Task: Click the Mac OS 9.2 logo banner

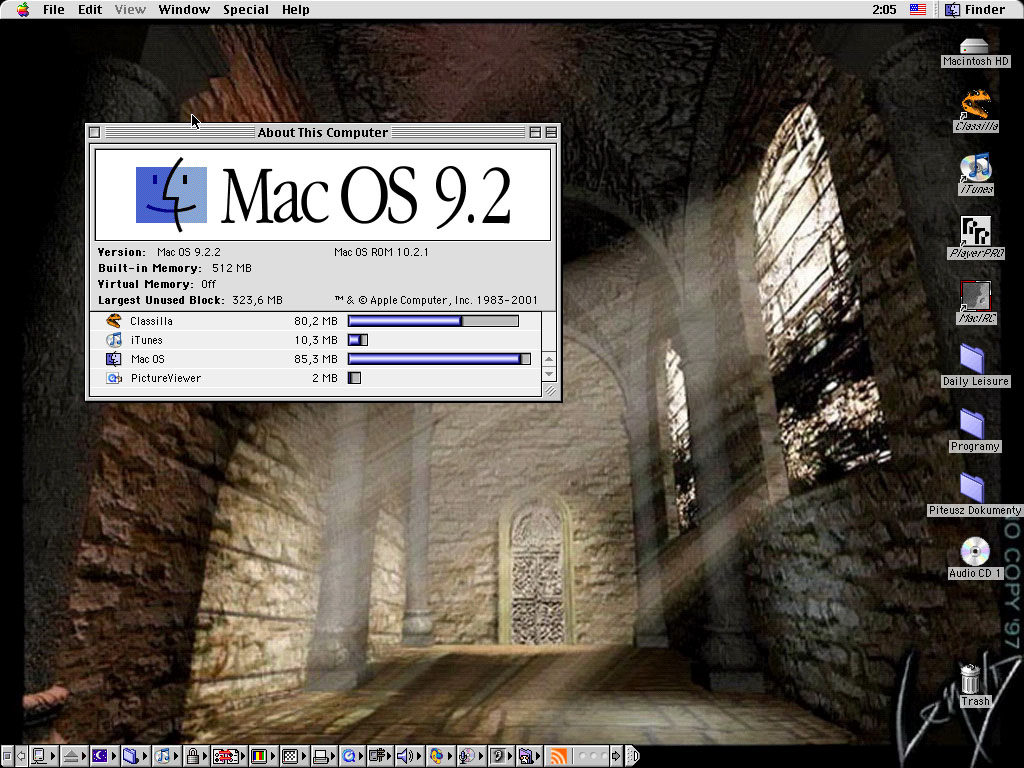Action: tap(323, 195)
